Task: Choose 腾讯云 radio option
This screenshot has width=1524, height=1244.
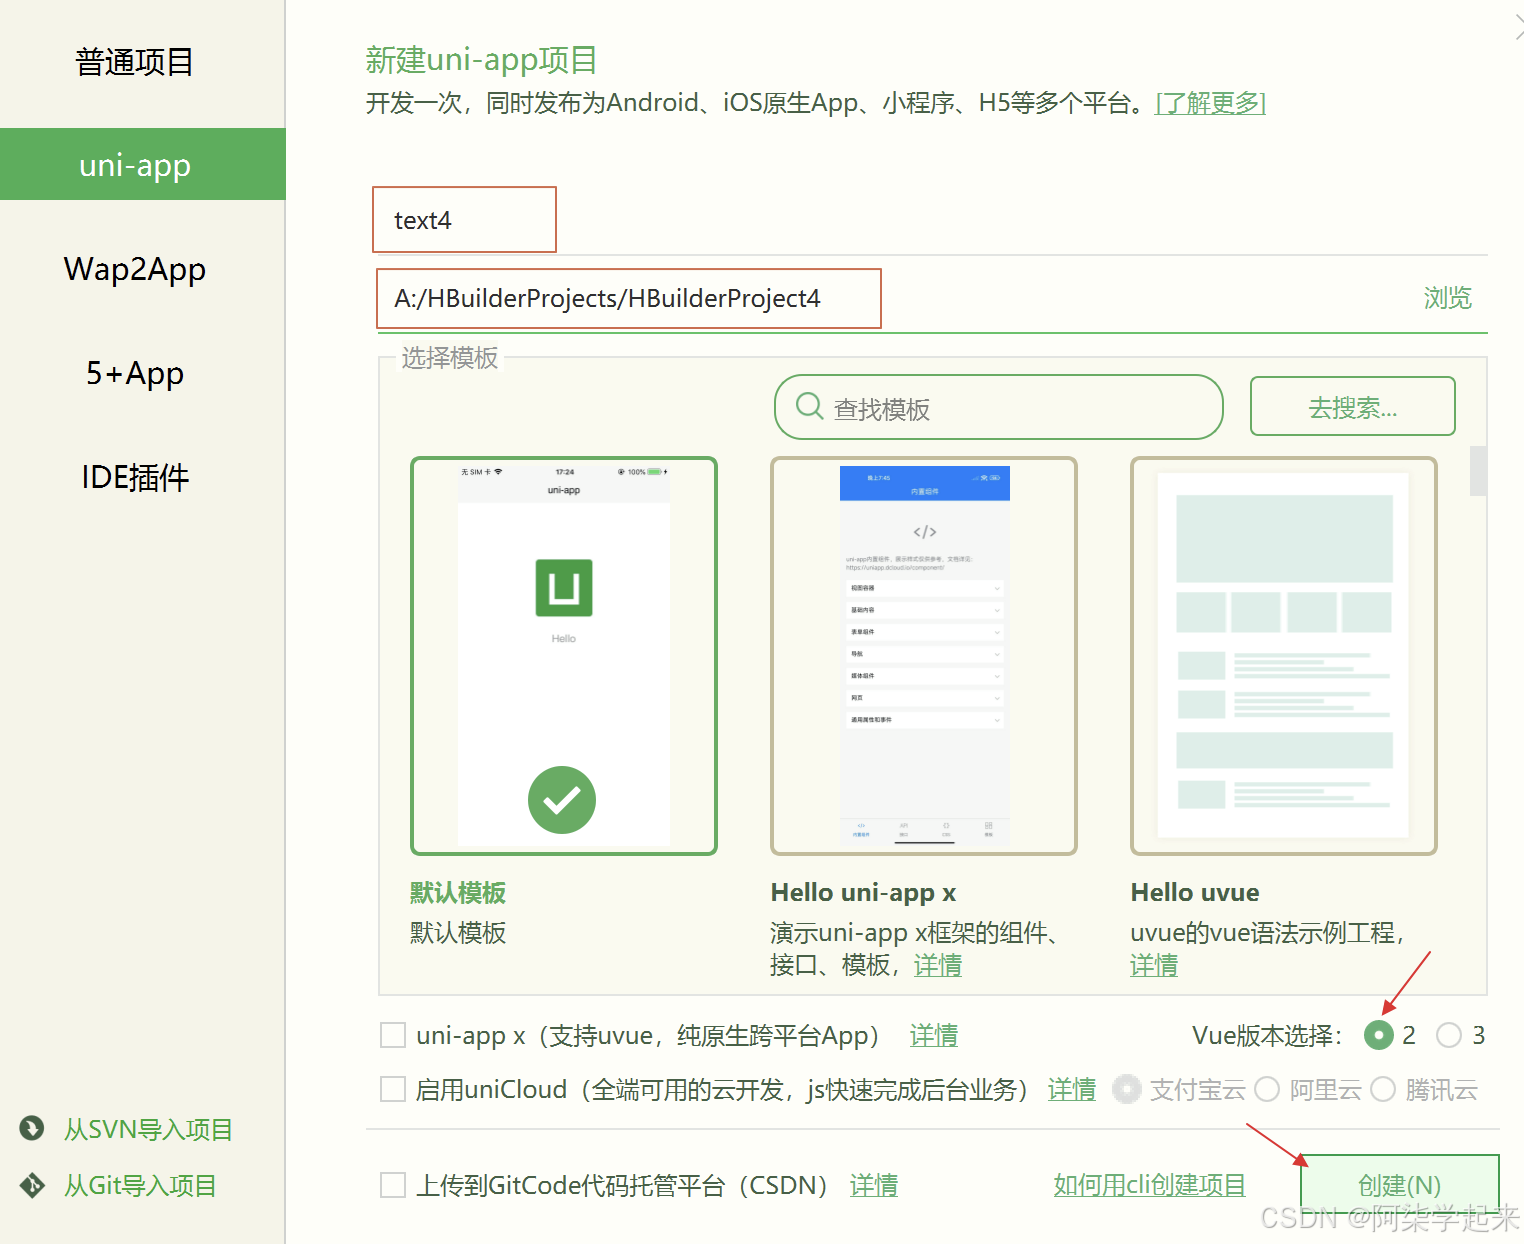Action: click(x=1383, y=1089)
